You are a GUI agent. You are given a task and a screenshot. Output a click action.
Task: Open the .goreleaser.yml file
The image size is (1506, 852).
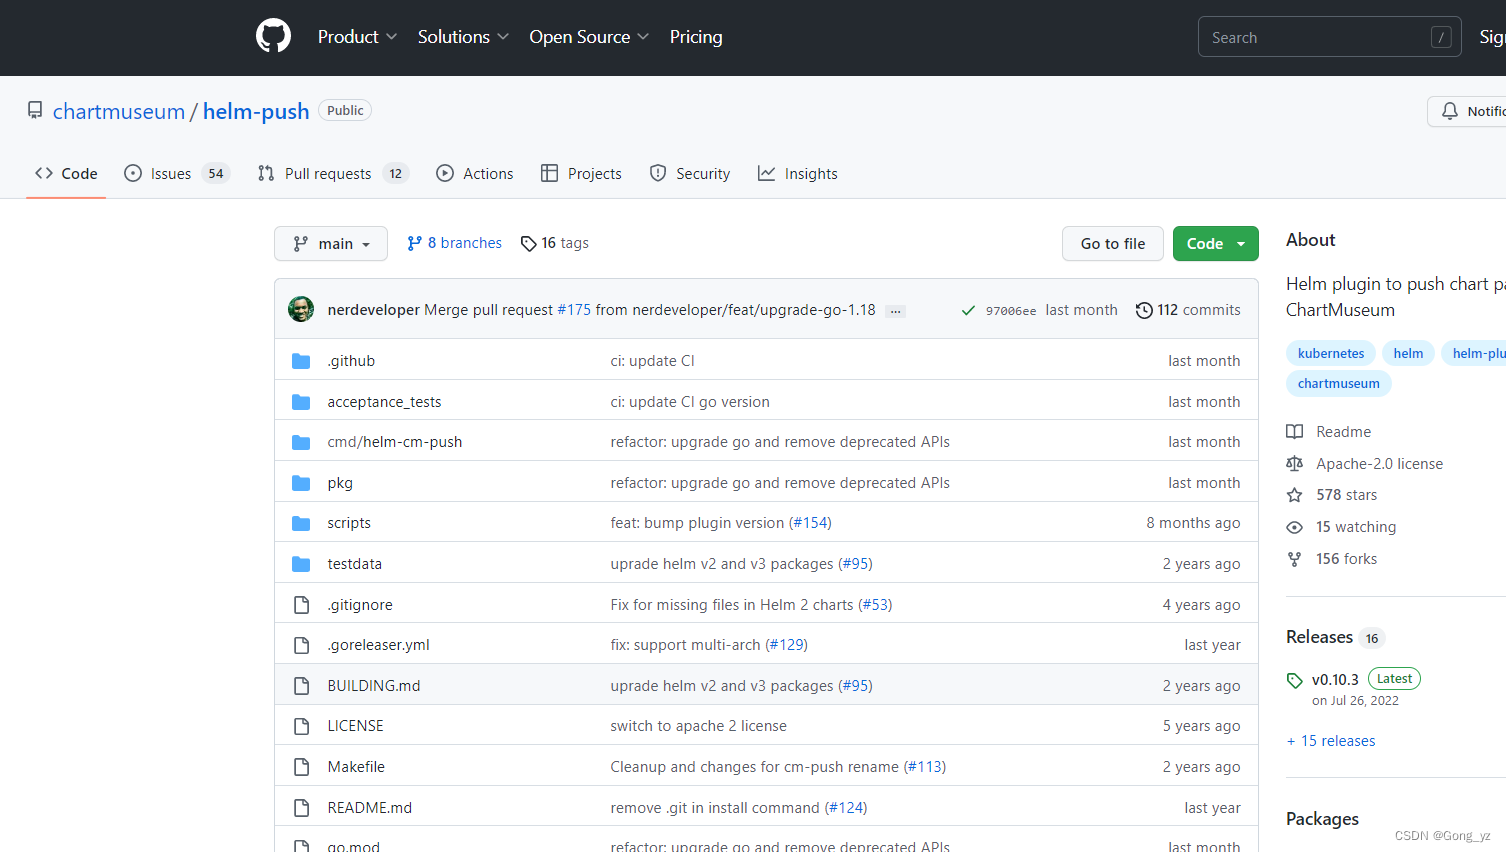(x=379, y=645)
